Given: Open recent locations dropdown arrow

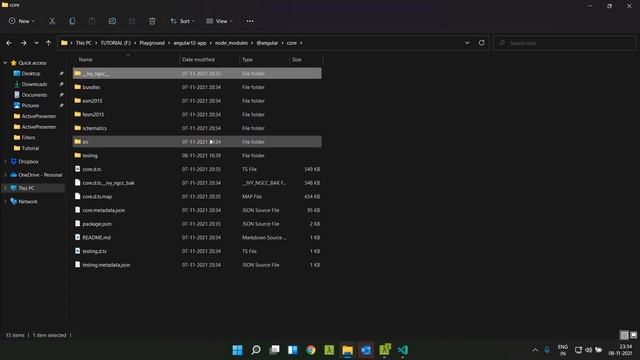Looking at the screenshot, I should [x=36, y=43].
